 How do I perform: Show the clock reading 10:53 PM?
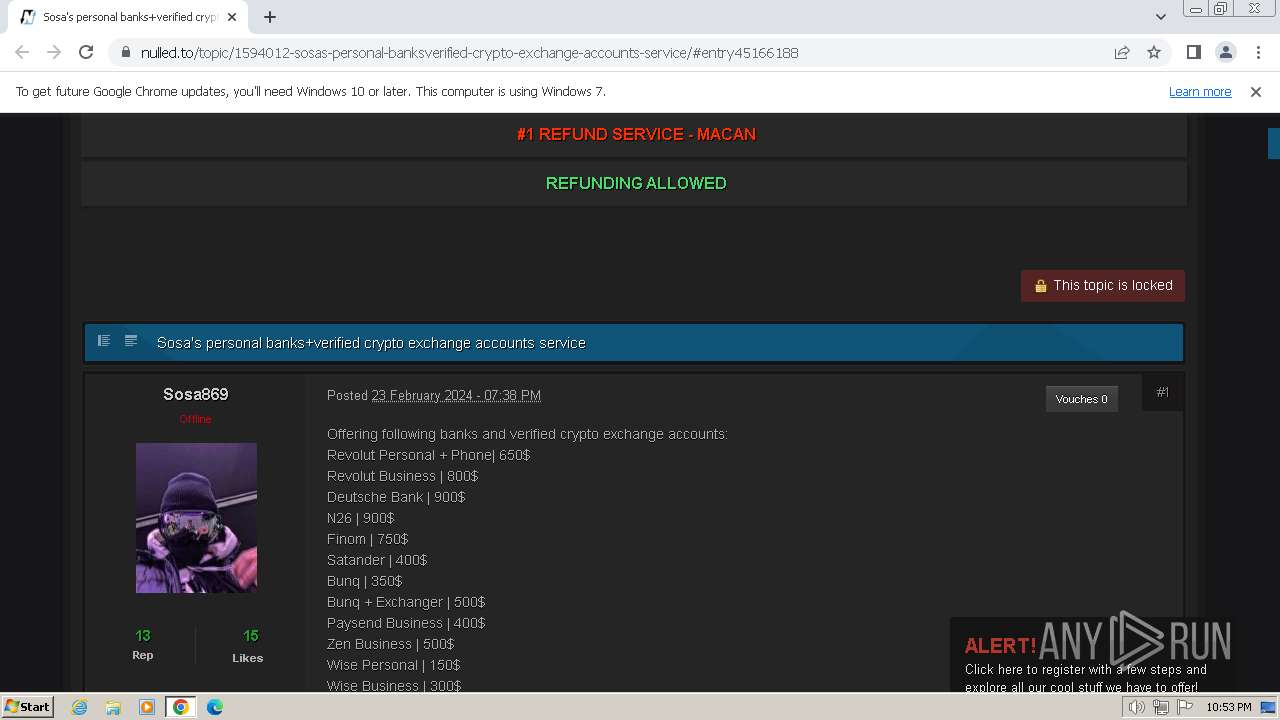point(1229,707)
